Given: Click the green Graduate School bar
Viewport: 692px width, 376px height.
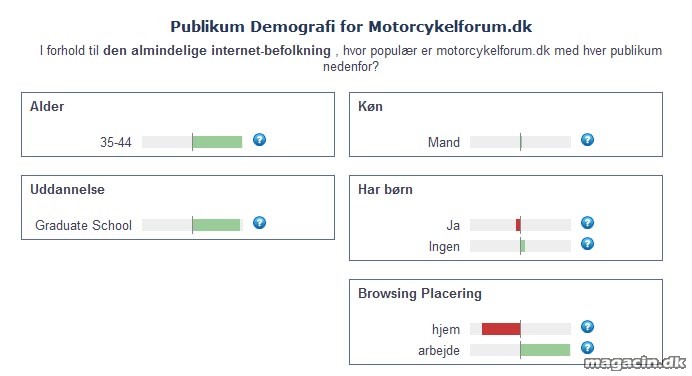Looking at the screenshot, I should (x=217, y=225).
